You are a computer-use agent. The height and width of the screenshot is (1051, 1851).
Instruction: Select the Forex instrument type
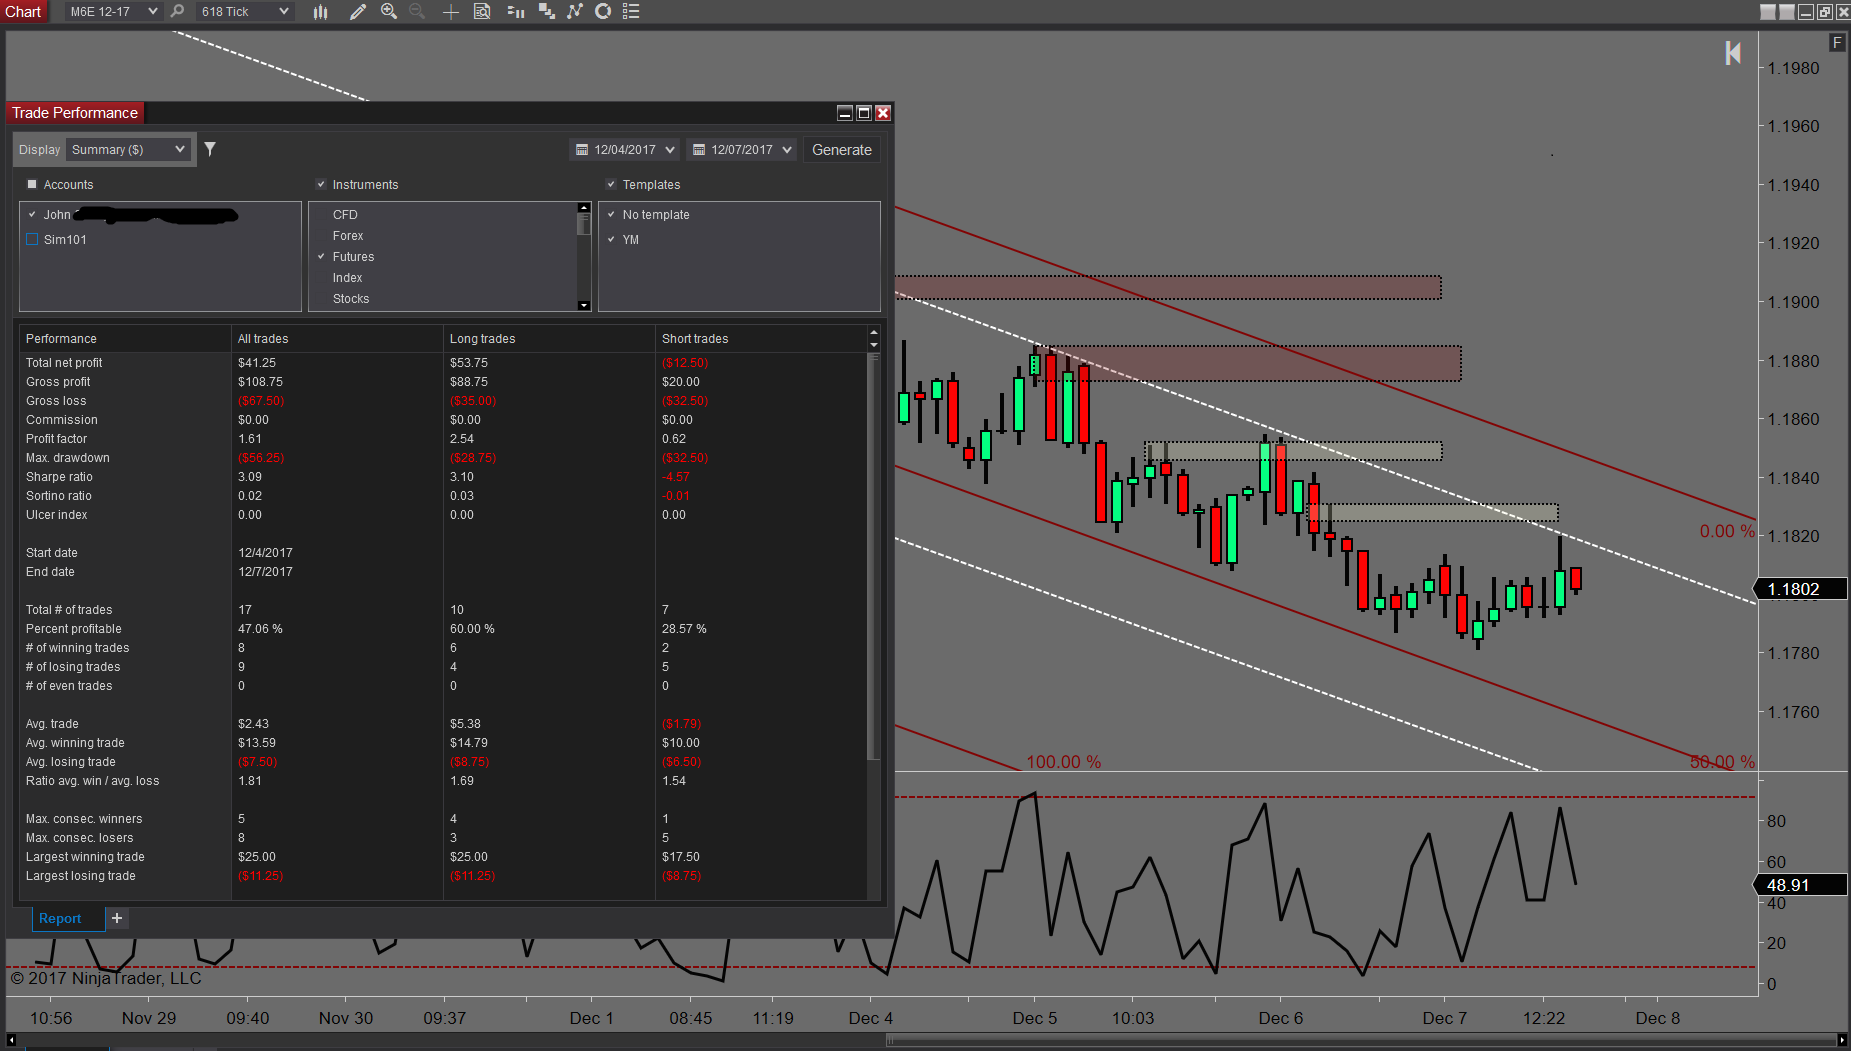348,235
